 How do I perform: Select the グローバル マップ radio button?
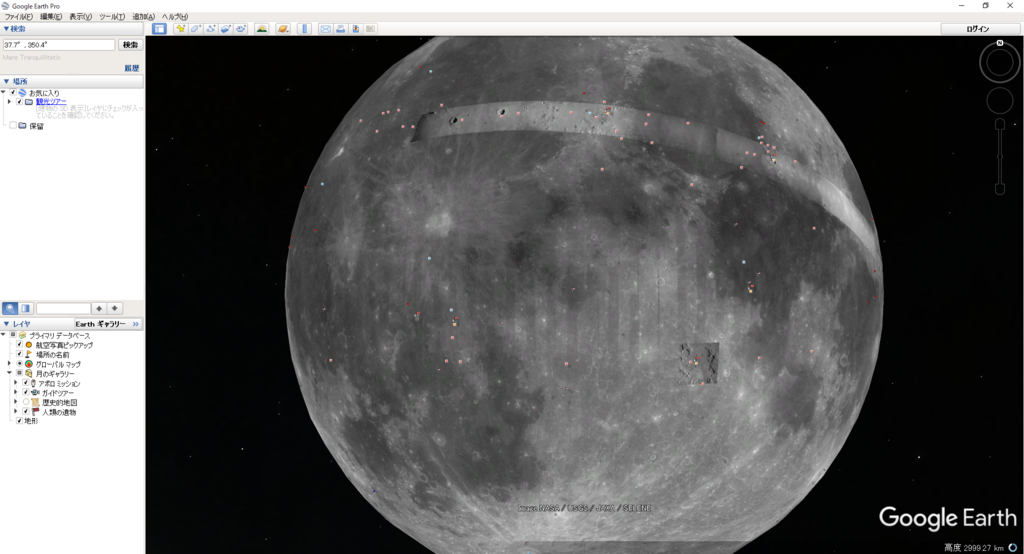click(20, 364)
